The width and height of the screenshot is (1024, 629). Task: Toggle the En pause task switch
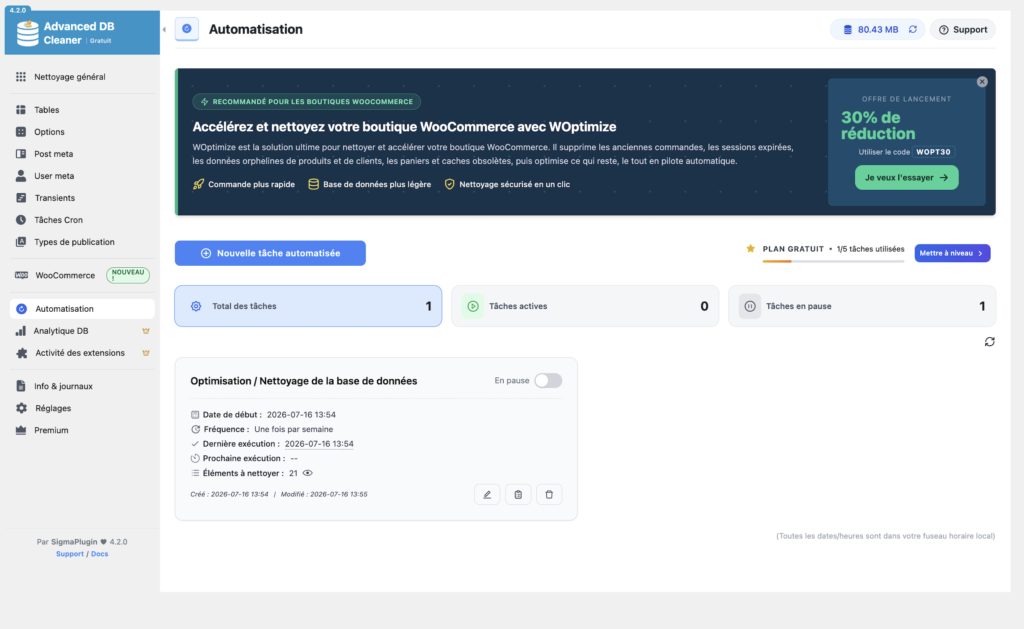click(x=548, y=381)
